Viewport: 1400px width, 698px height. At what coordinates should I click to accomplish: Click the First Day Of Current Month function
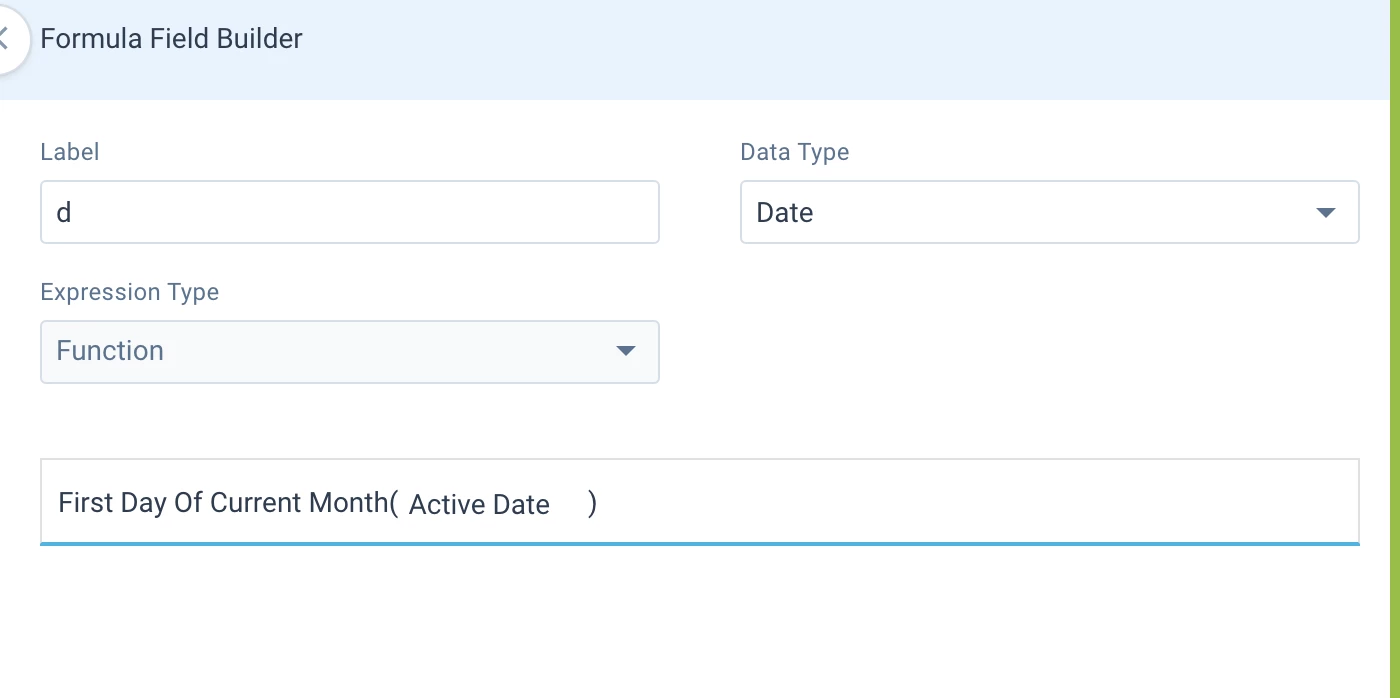coord(222,502)
